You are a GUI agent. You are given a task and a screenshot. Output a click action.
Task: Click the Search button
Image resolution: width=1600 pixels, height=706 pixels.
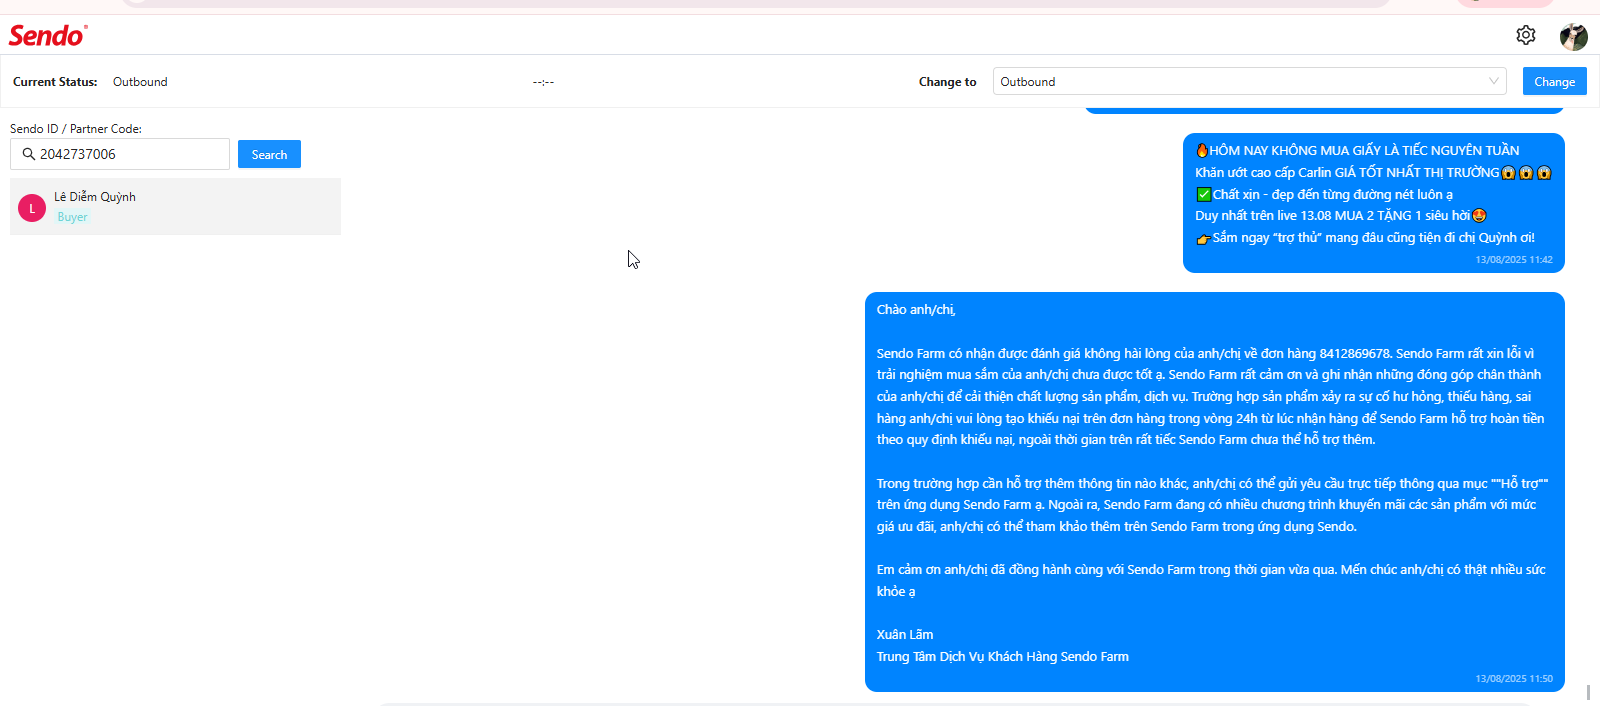click(269, 154)
